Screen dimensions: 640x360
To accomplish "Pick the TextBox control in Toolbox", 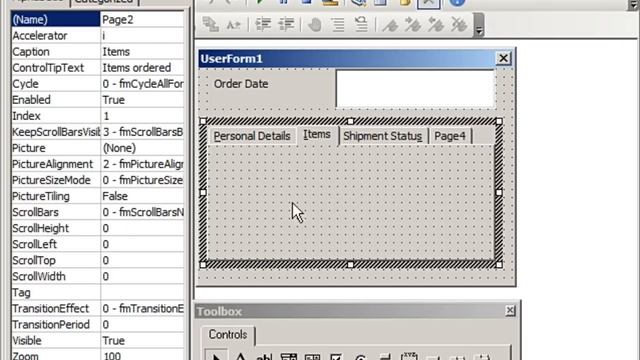I will pyautogui.click(x=264, y=356).
